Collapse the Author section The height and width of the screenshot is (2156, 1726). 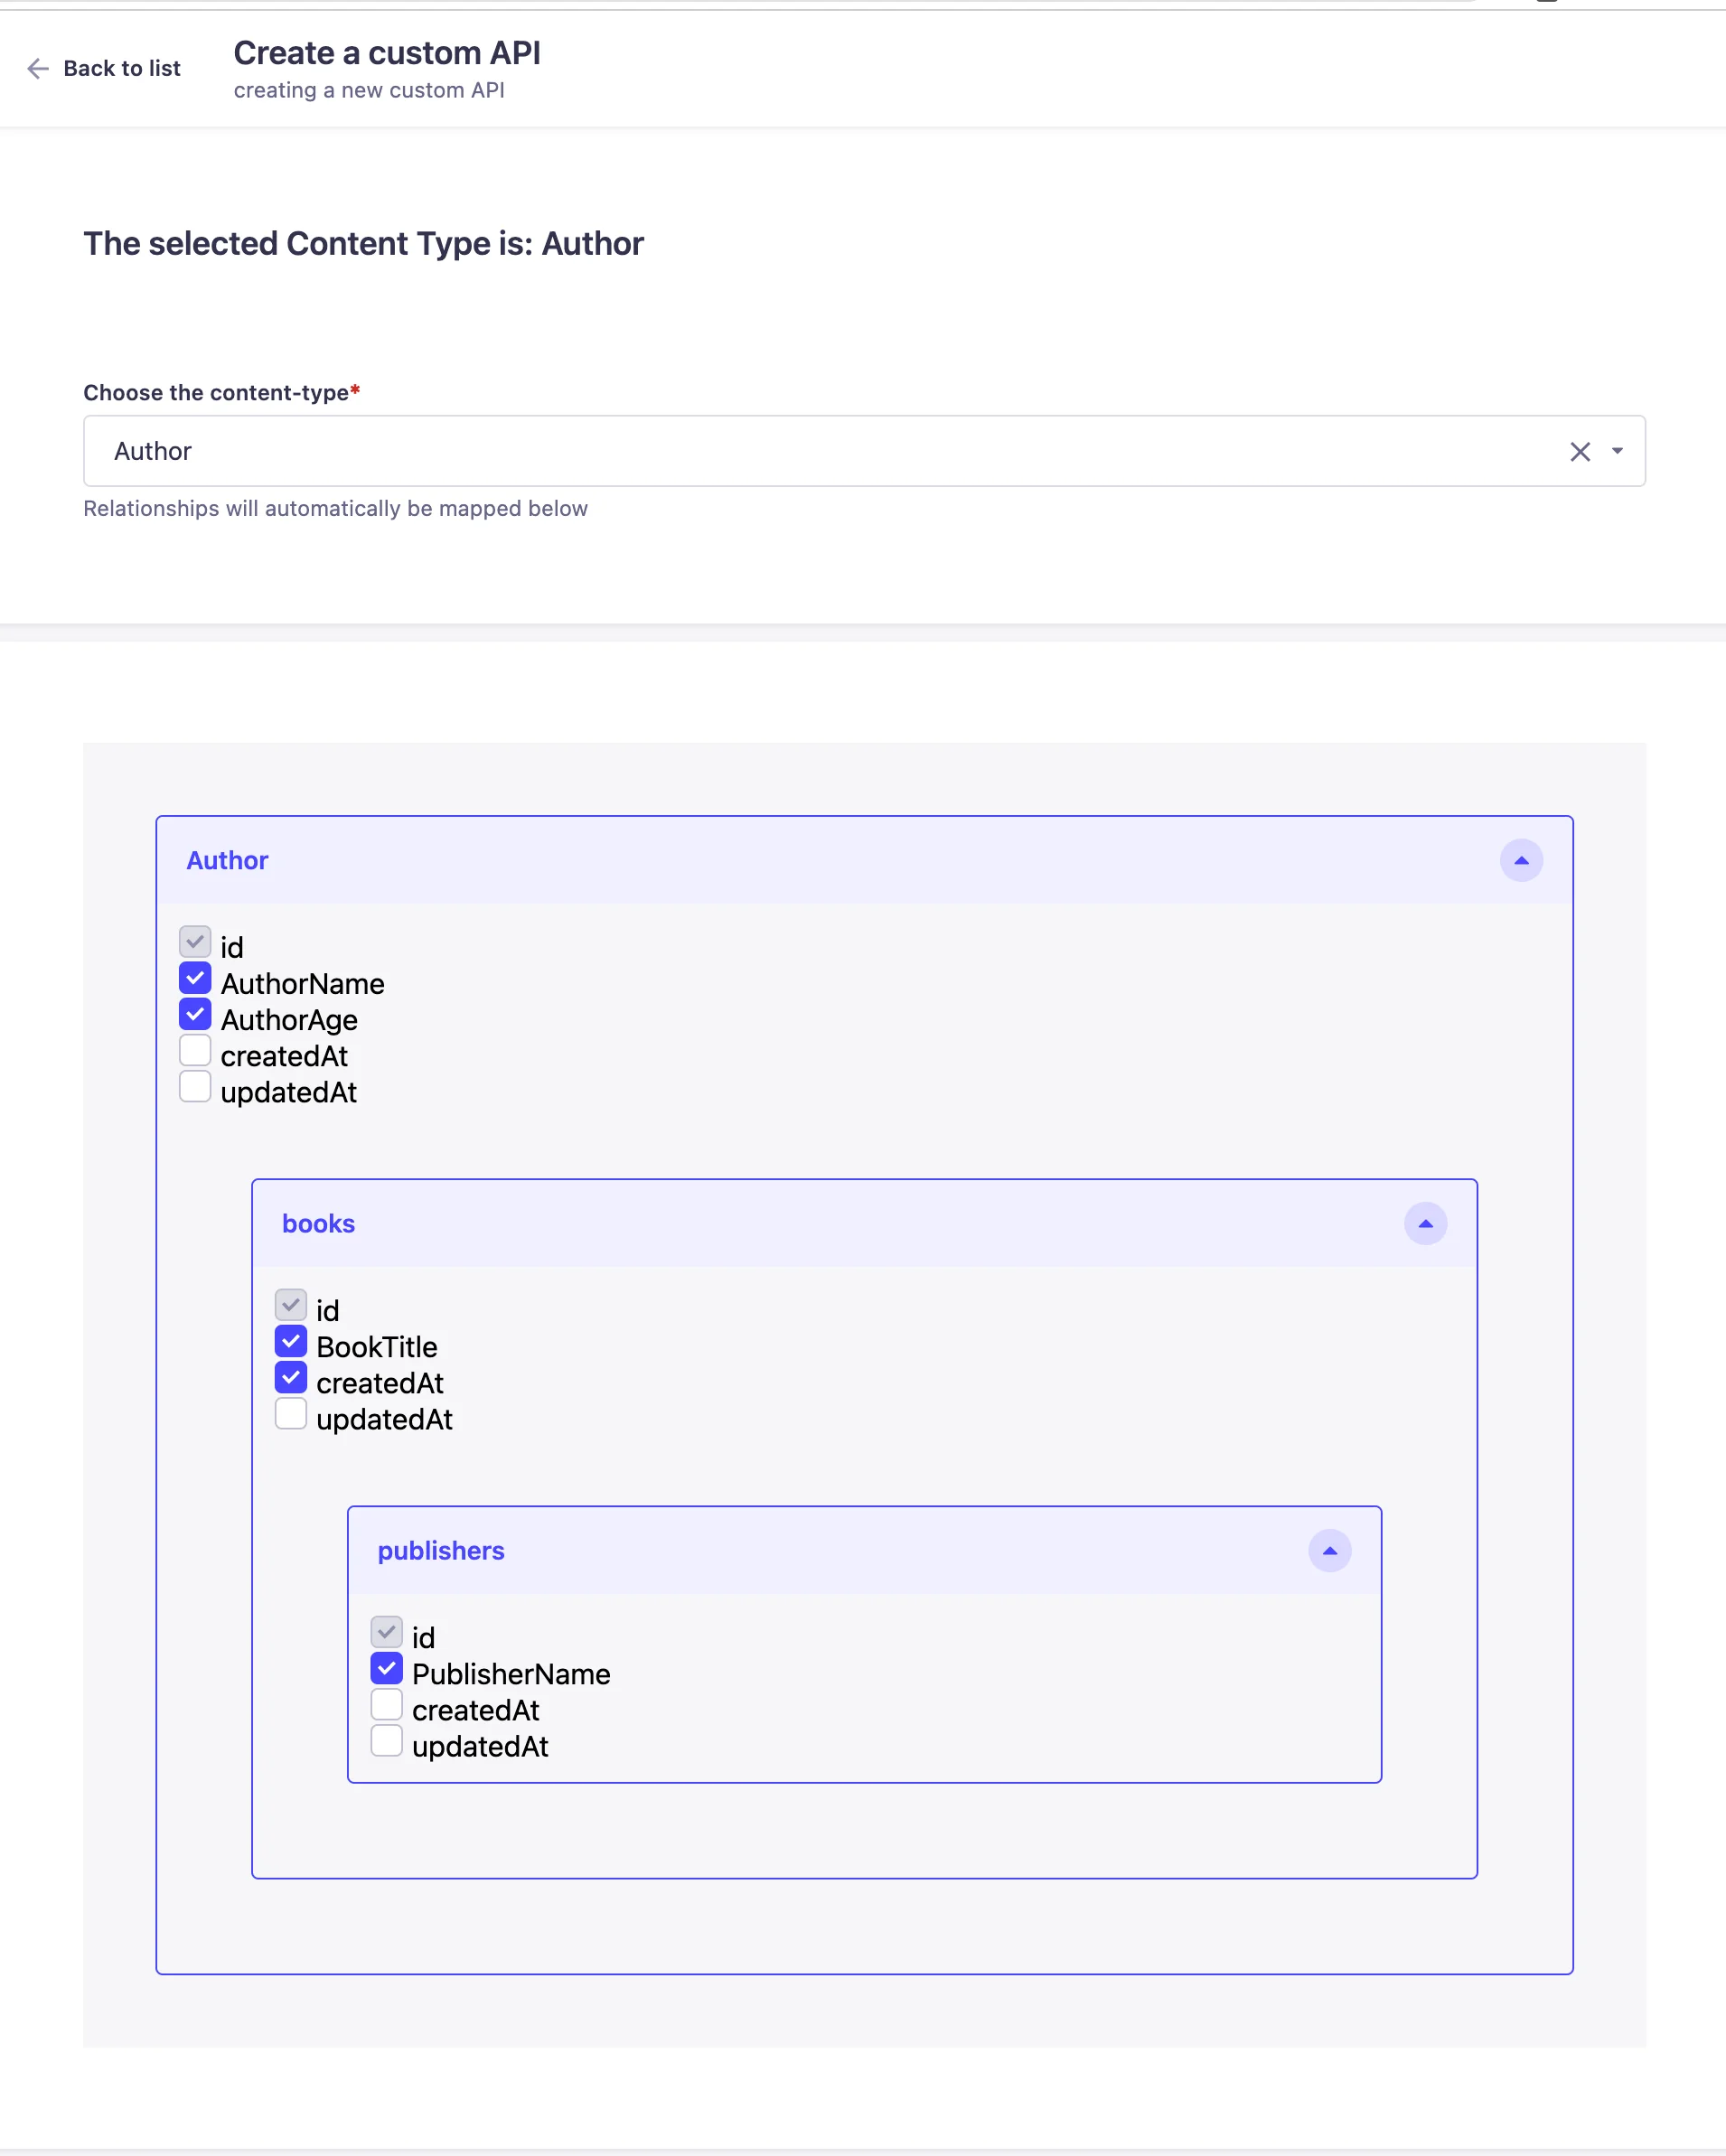pos(1520,860)
